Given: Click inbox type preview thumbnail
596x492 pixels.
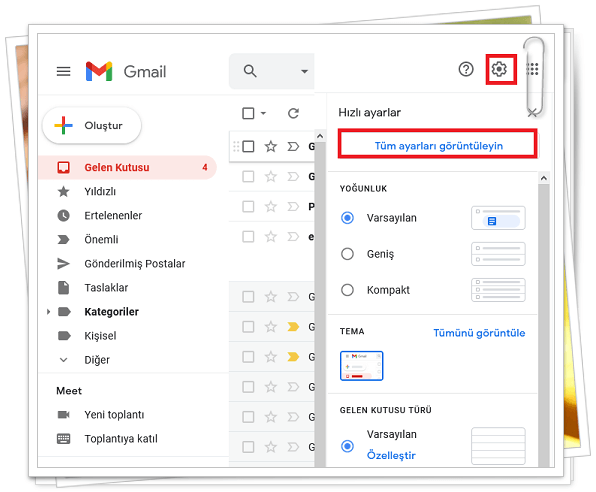Looking at the screenshot, I should click(498, 446).
